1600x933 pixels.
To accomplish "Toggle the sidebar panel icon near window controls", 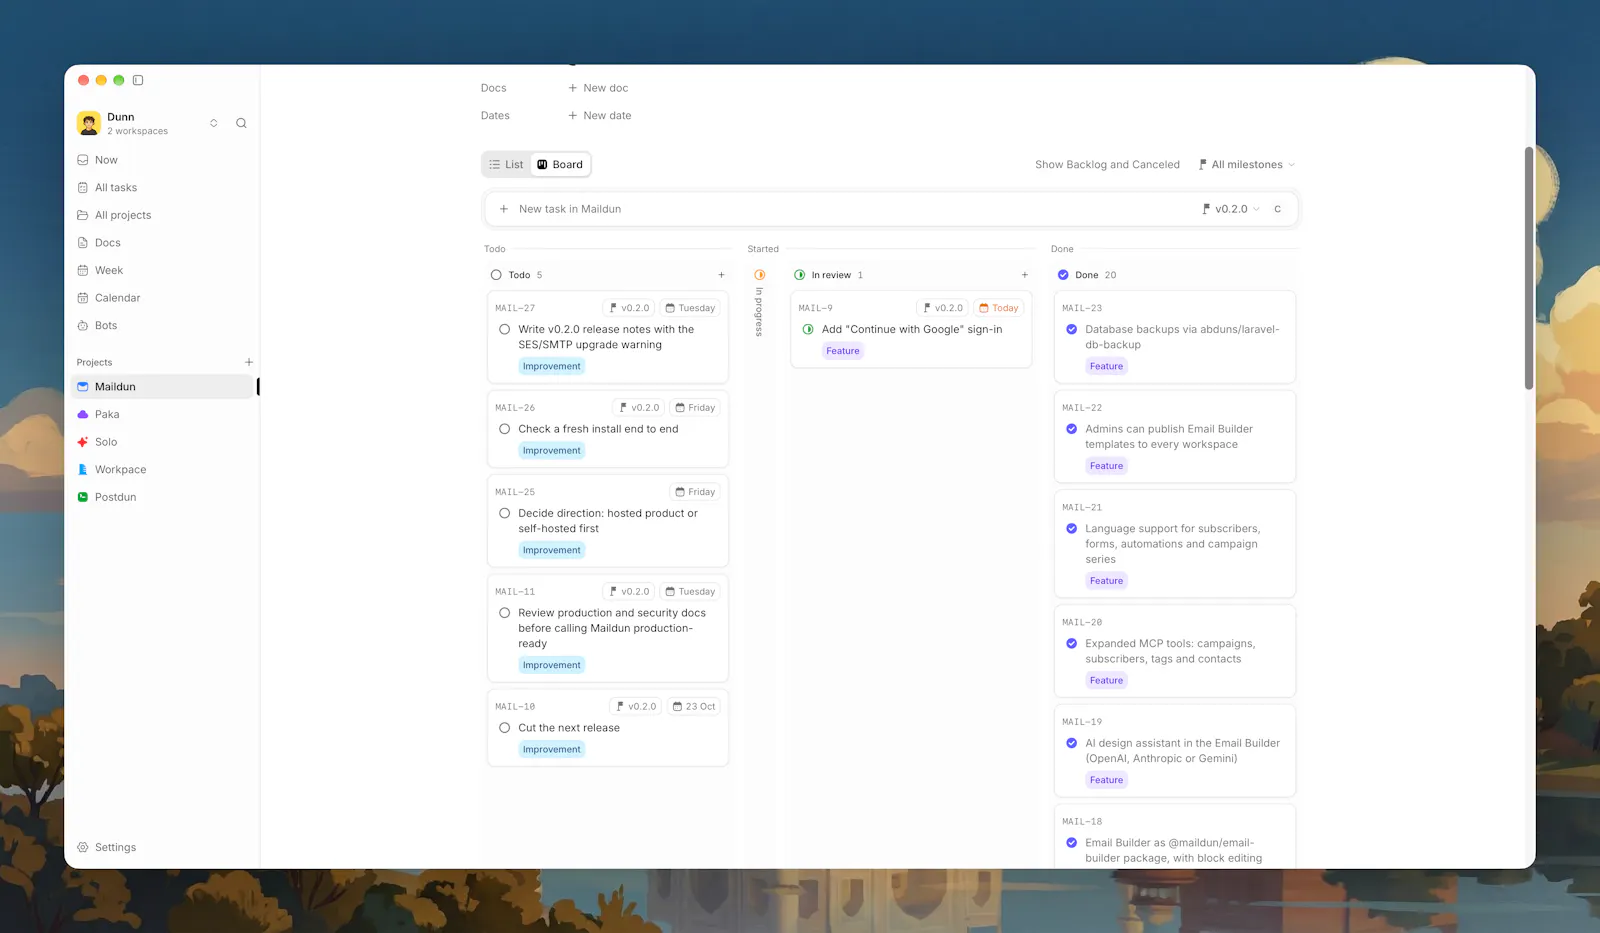I will (x=138, y=80).
